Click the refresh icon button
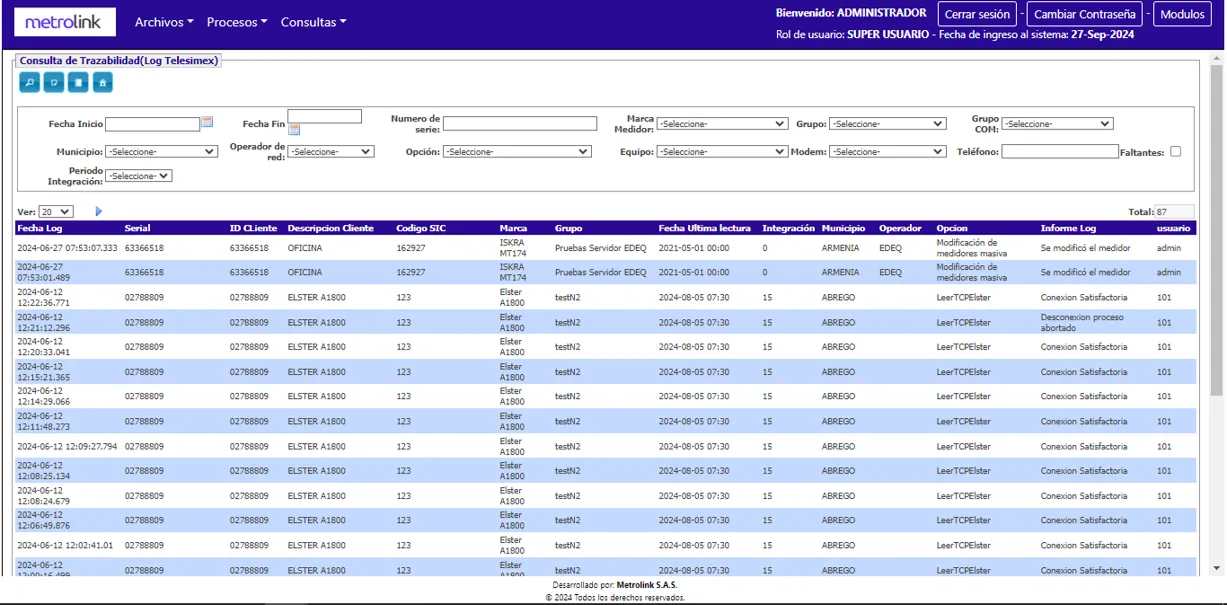The width and height of the screenshot is (1227, 605). click(54, 83)
